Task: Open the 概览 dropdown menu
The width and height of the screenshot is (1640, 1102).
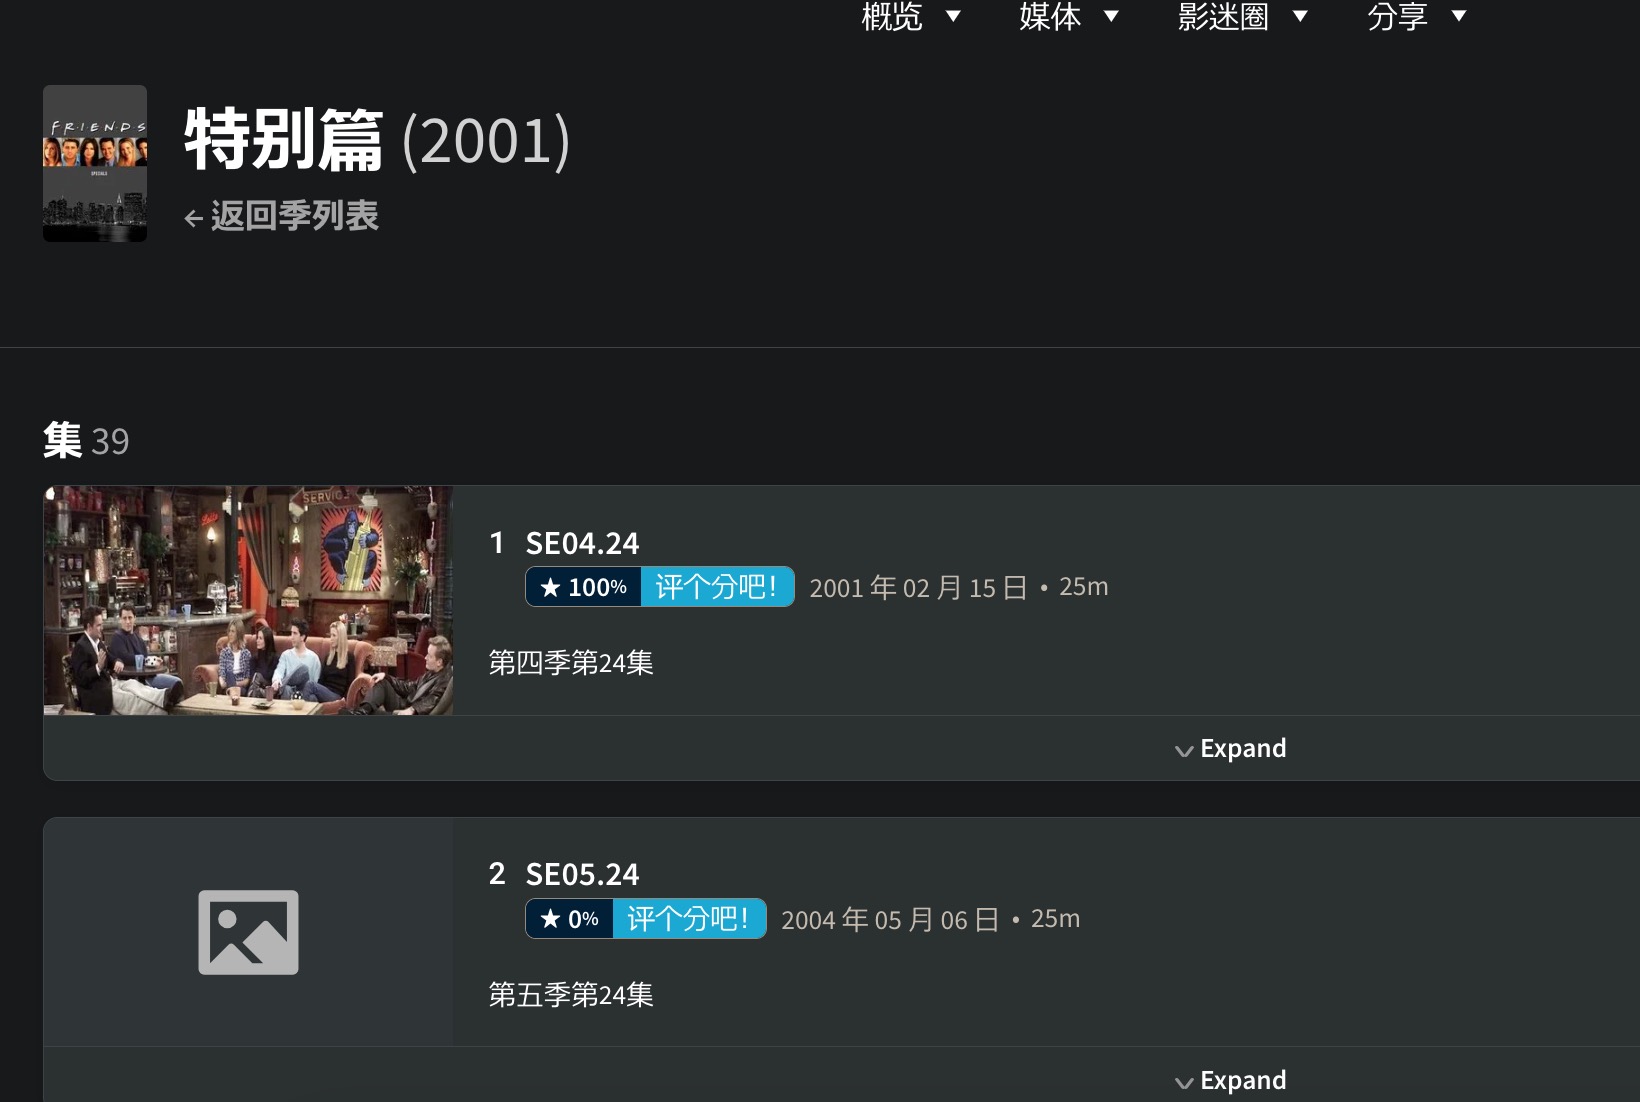Action: coord(910,16)
